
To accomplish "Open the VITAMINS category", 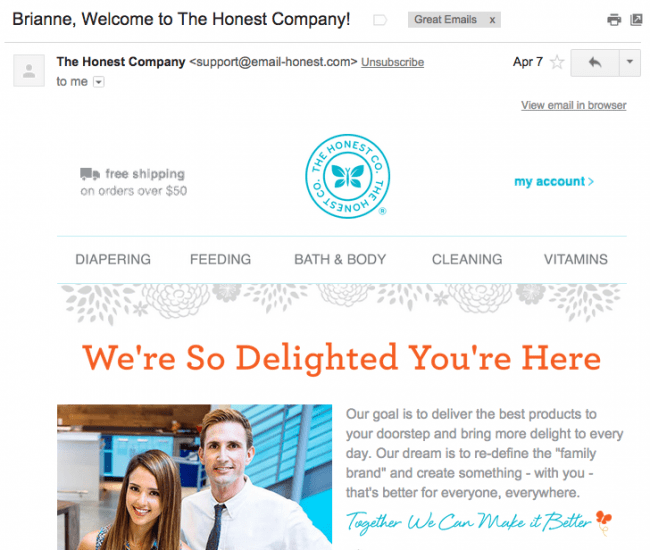I will 576,259.
